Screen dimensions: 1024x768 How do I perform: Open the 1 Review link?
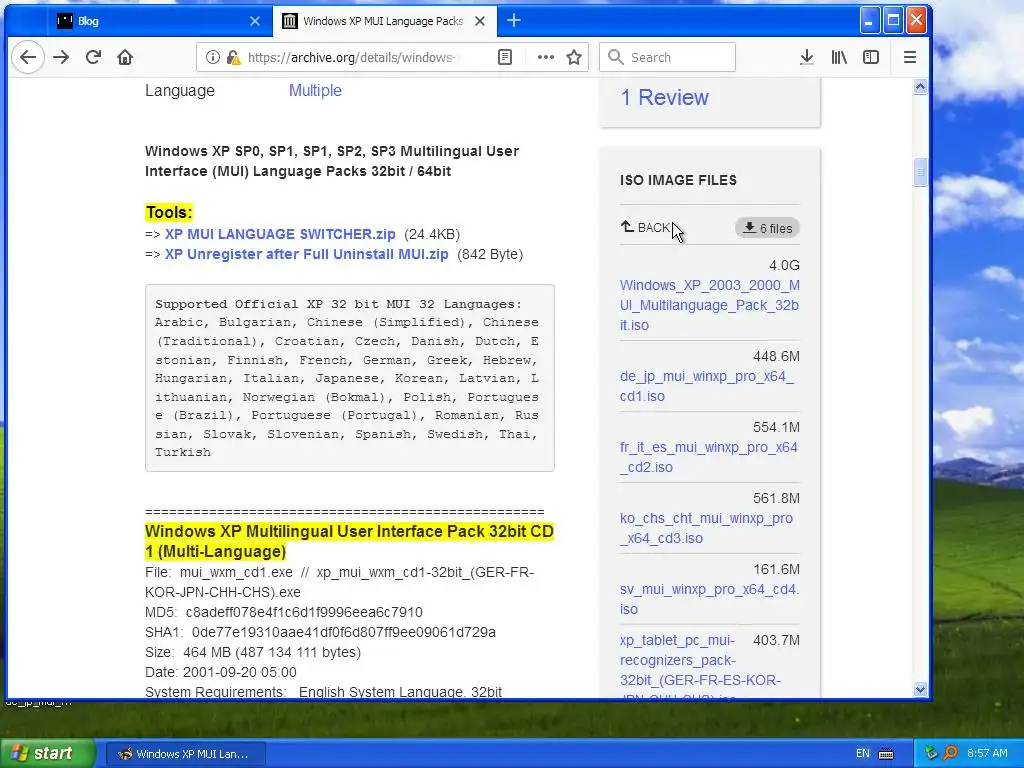664,97
